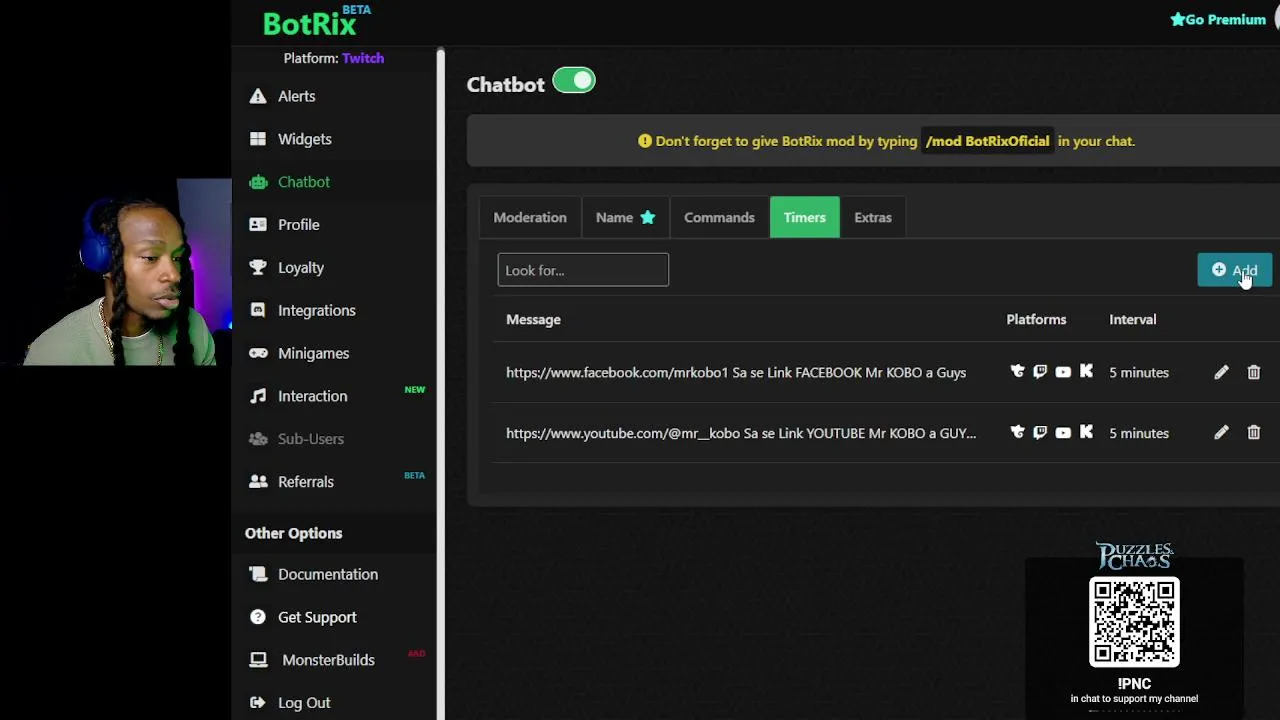Click the /mod BotRixOficial command text
This screenshot has width=1280, height=720.
tap(987, 141)
